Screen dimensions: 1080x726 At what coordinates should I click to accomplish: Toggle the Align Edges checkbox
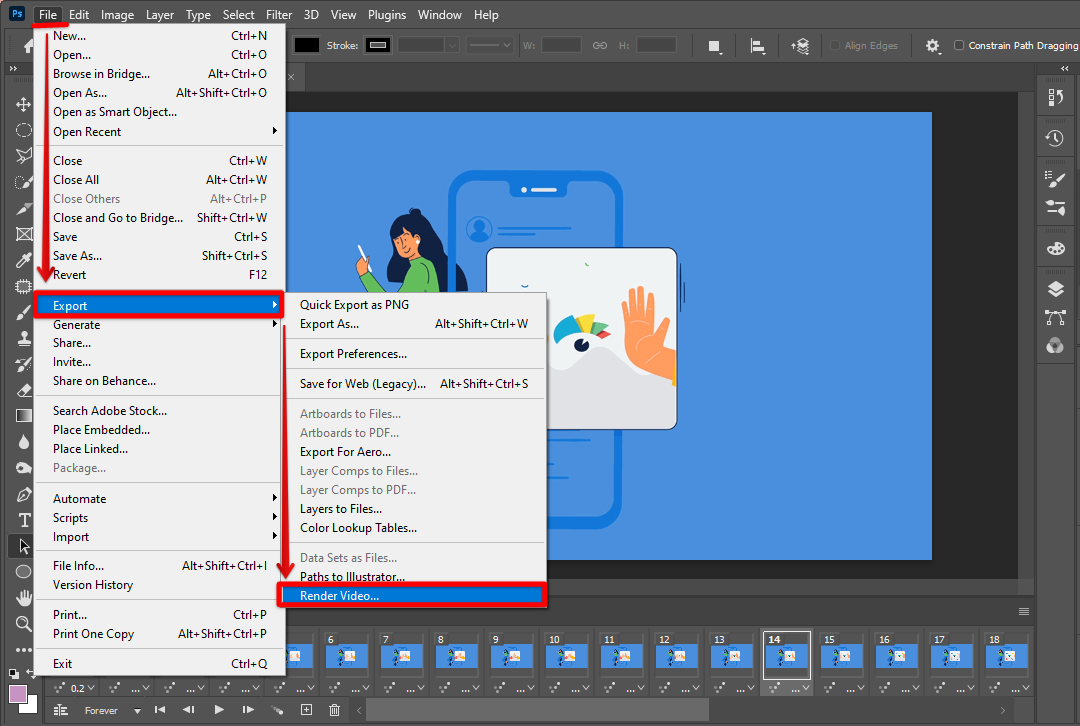835,46
